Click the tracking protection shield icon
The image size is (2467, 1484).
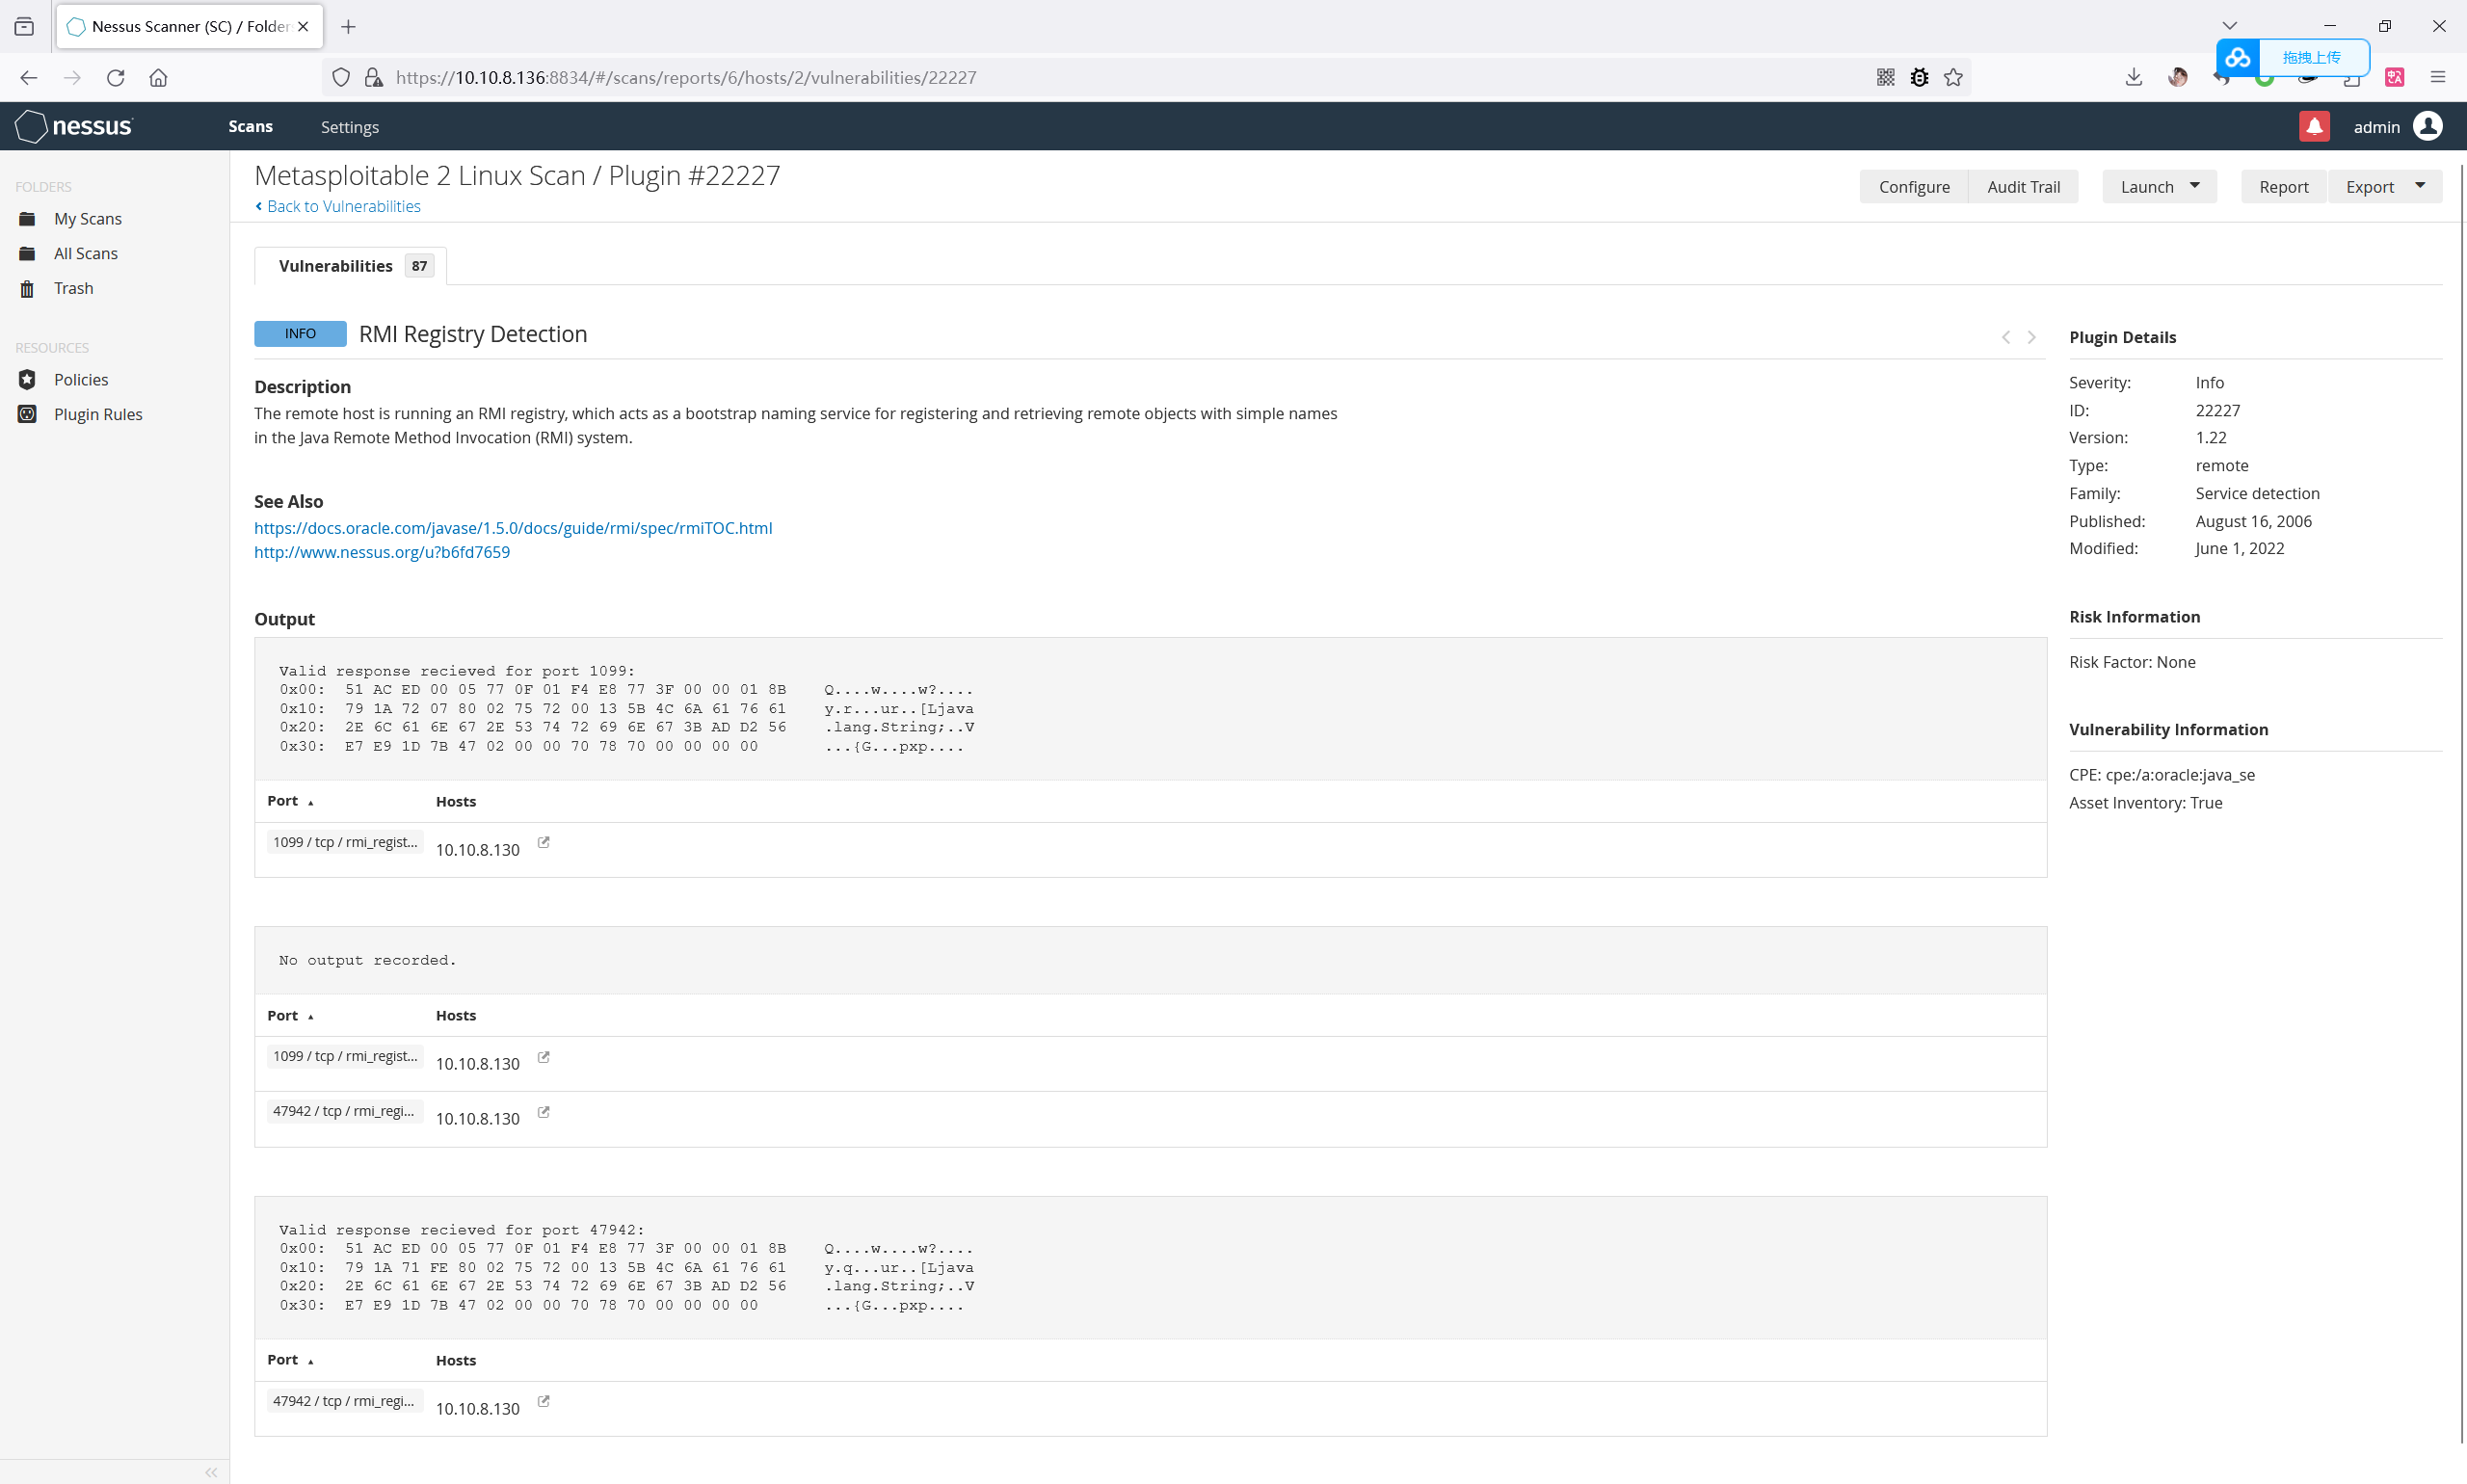(341, 77)
